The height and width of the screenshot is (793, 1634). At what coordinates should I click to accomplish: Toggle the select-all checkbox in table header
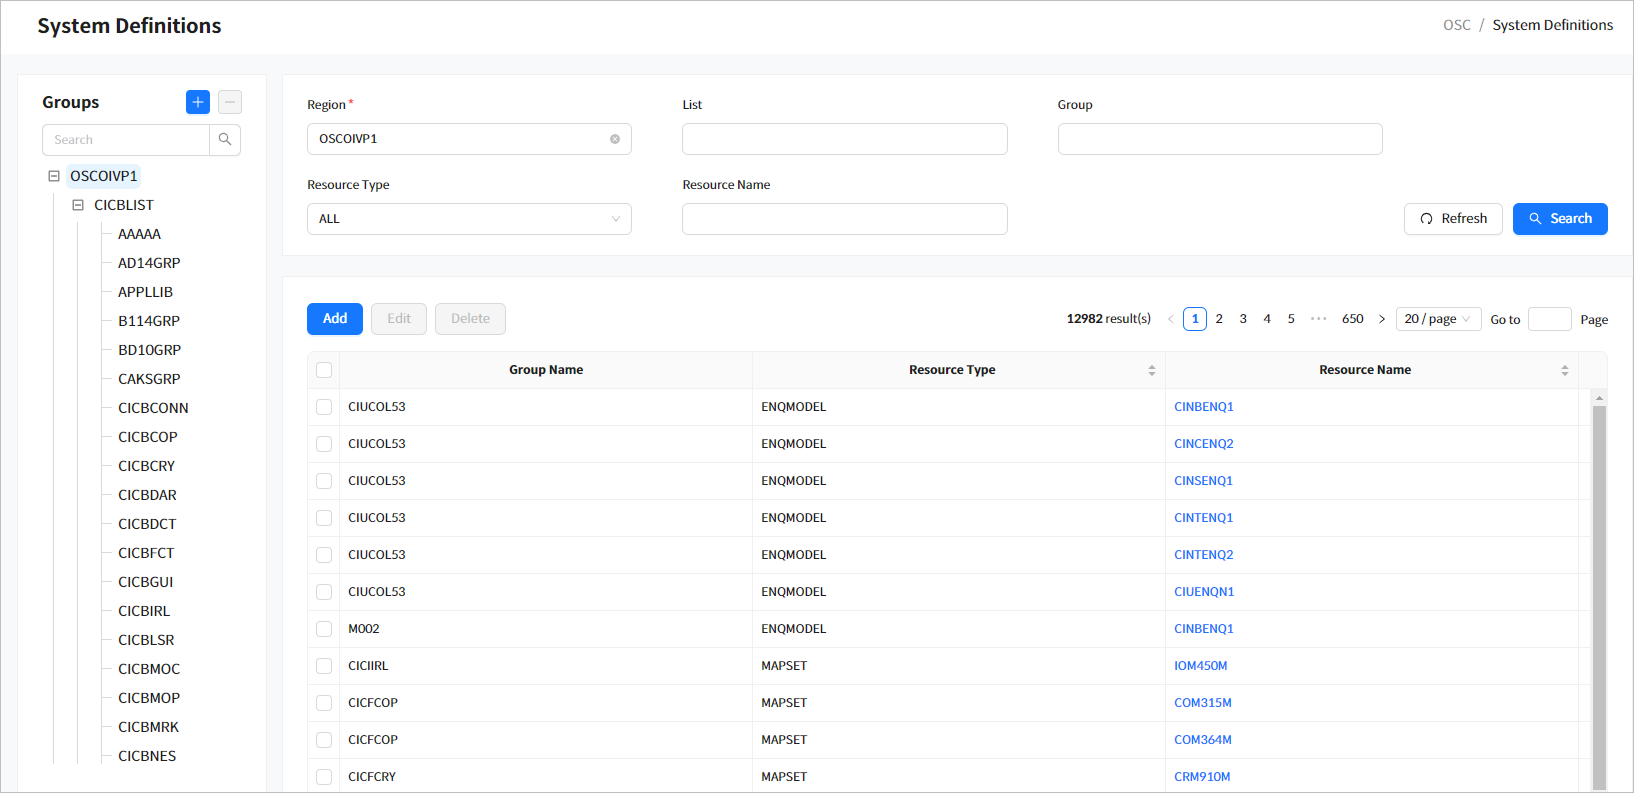click(324, 370)
